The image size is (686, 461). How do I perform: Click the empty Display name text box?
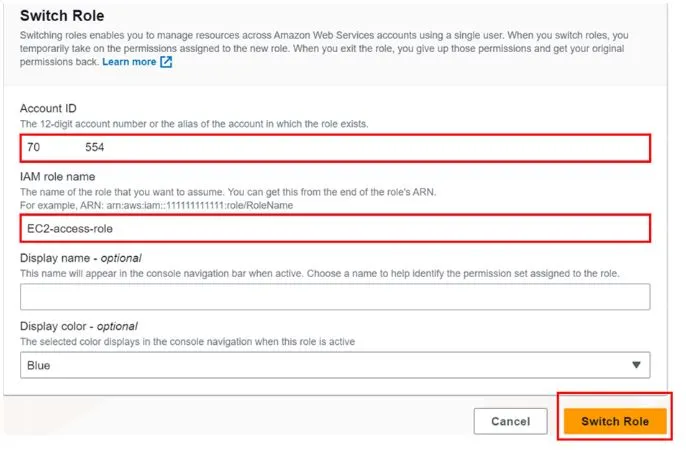coord(335,297)
